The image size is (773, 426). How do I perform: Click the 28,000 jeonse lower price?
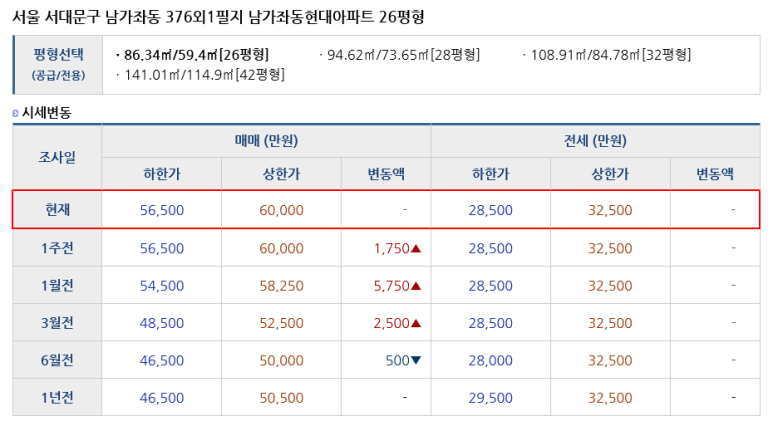[x=491, y=360]
